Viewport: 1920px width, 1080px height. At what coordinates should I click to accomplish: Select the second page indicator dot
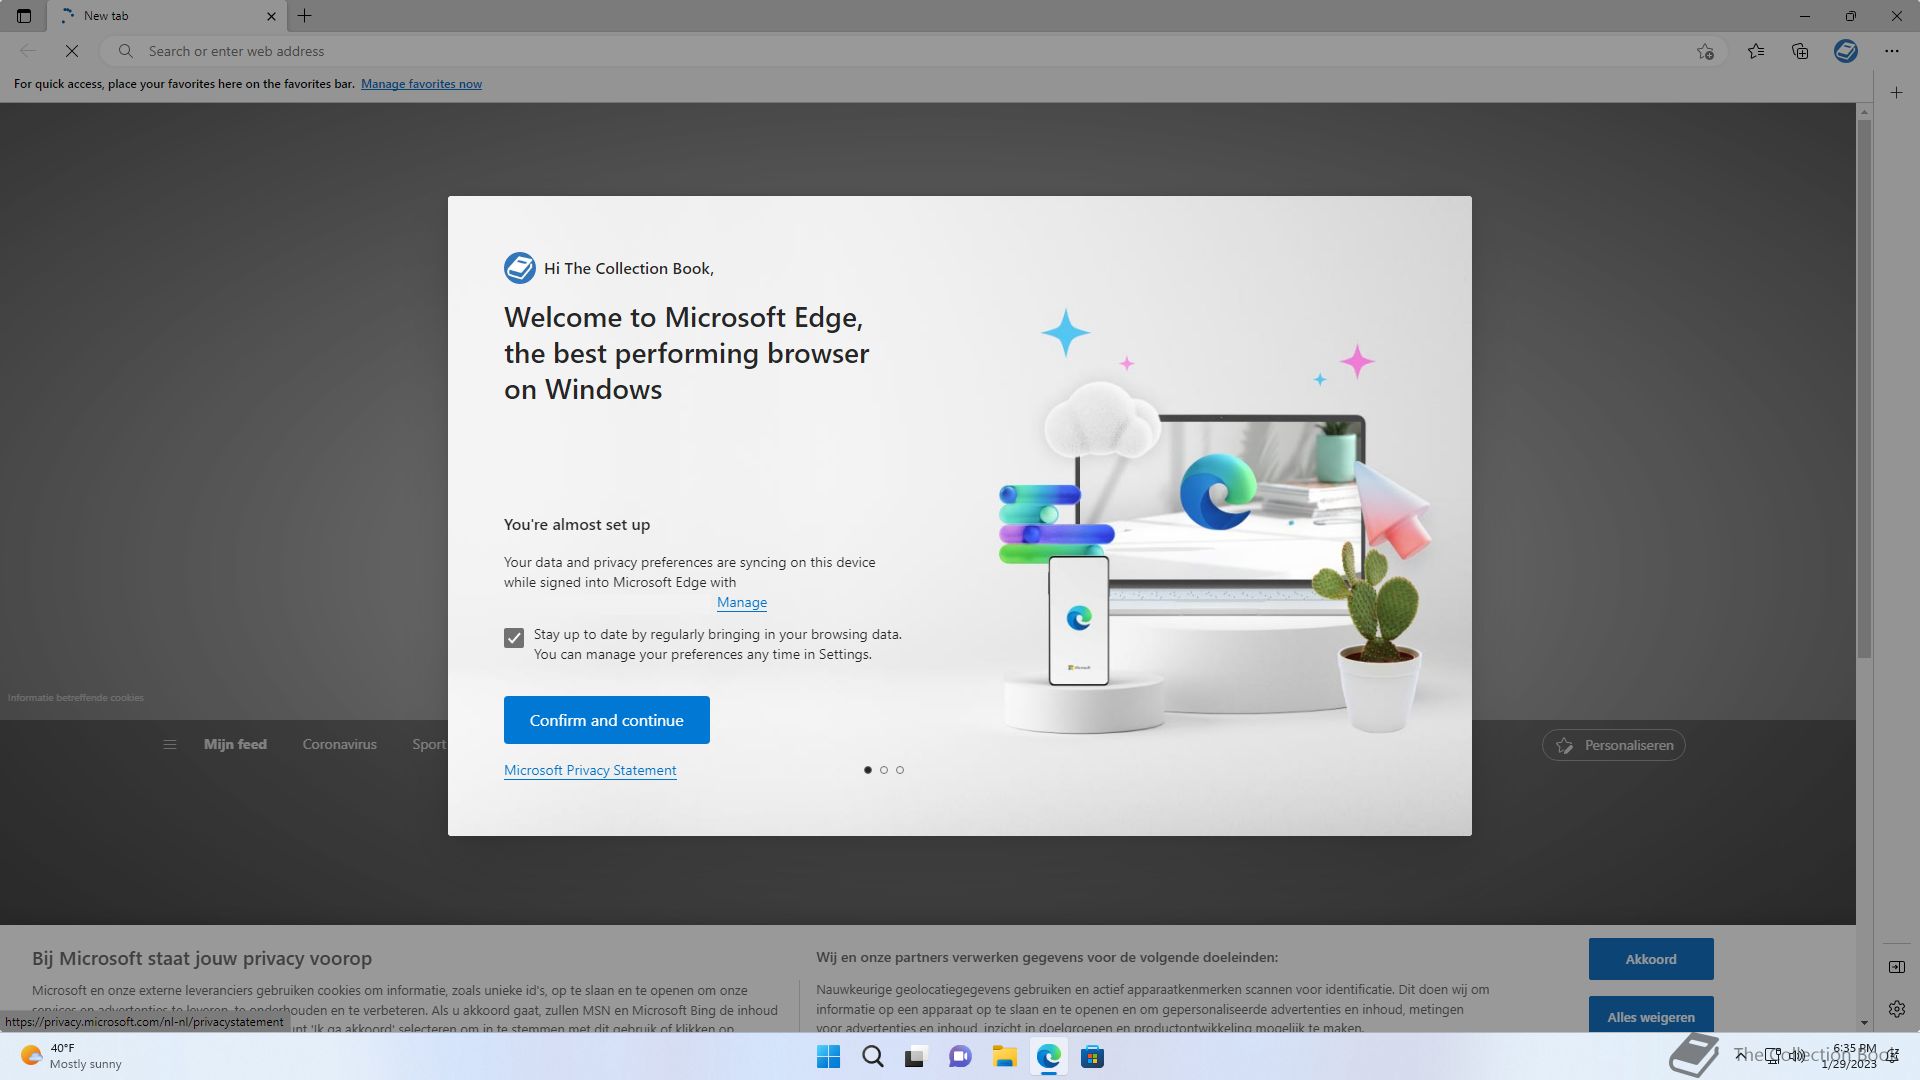click(884, 770)
